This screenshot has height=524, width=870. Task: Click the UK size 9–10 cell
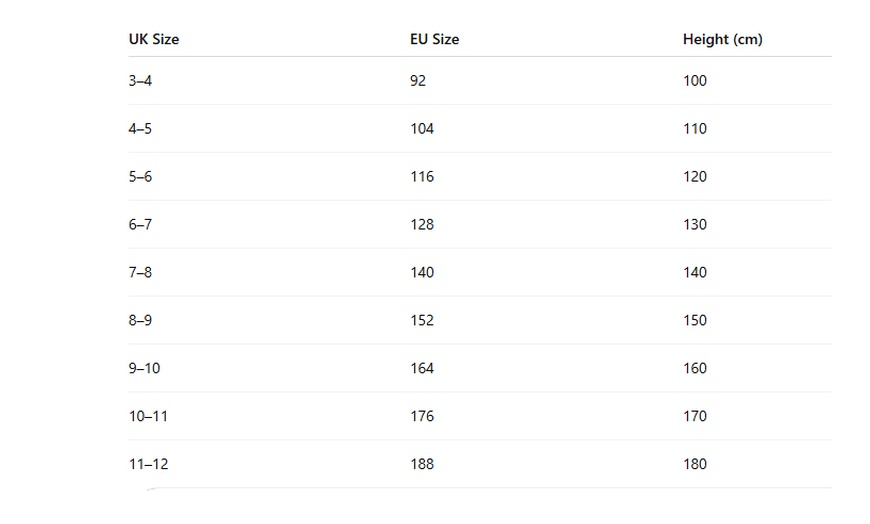pos(144,369)
